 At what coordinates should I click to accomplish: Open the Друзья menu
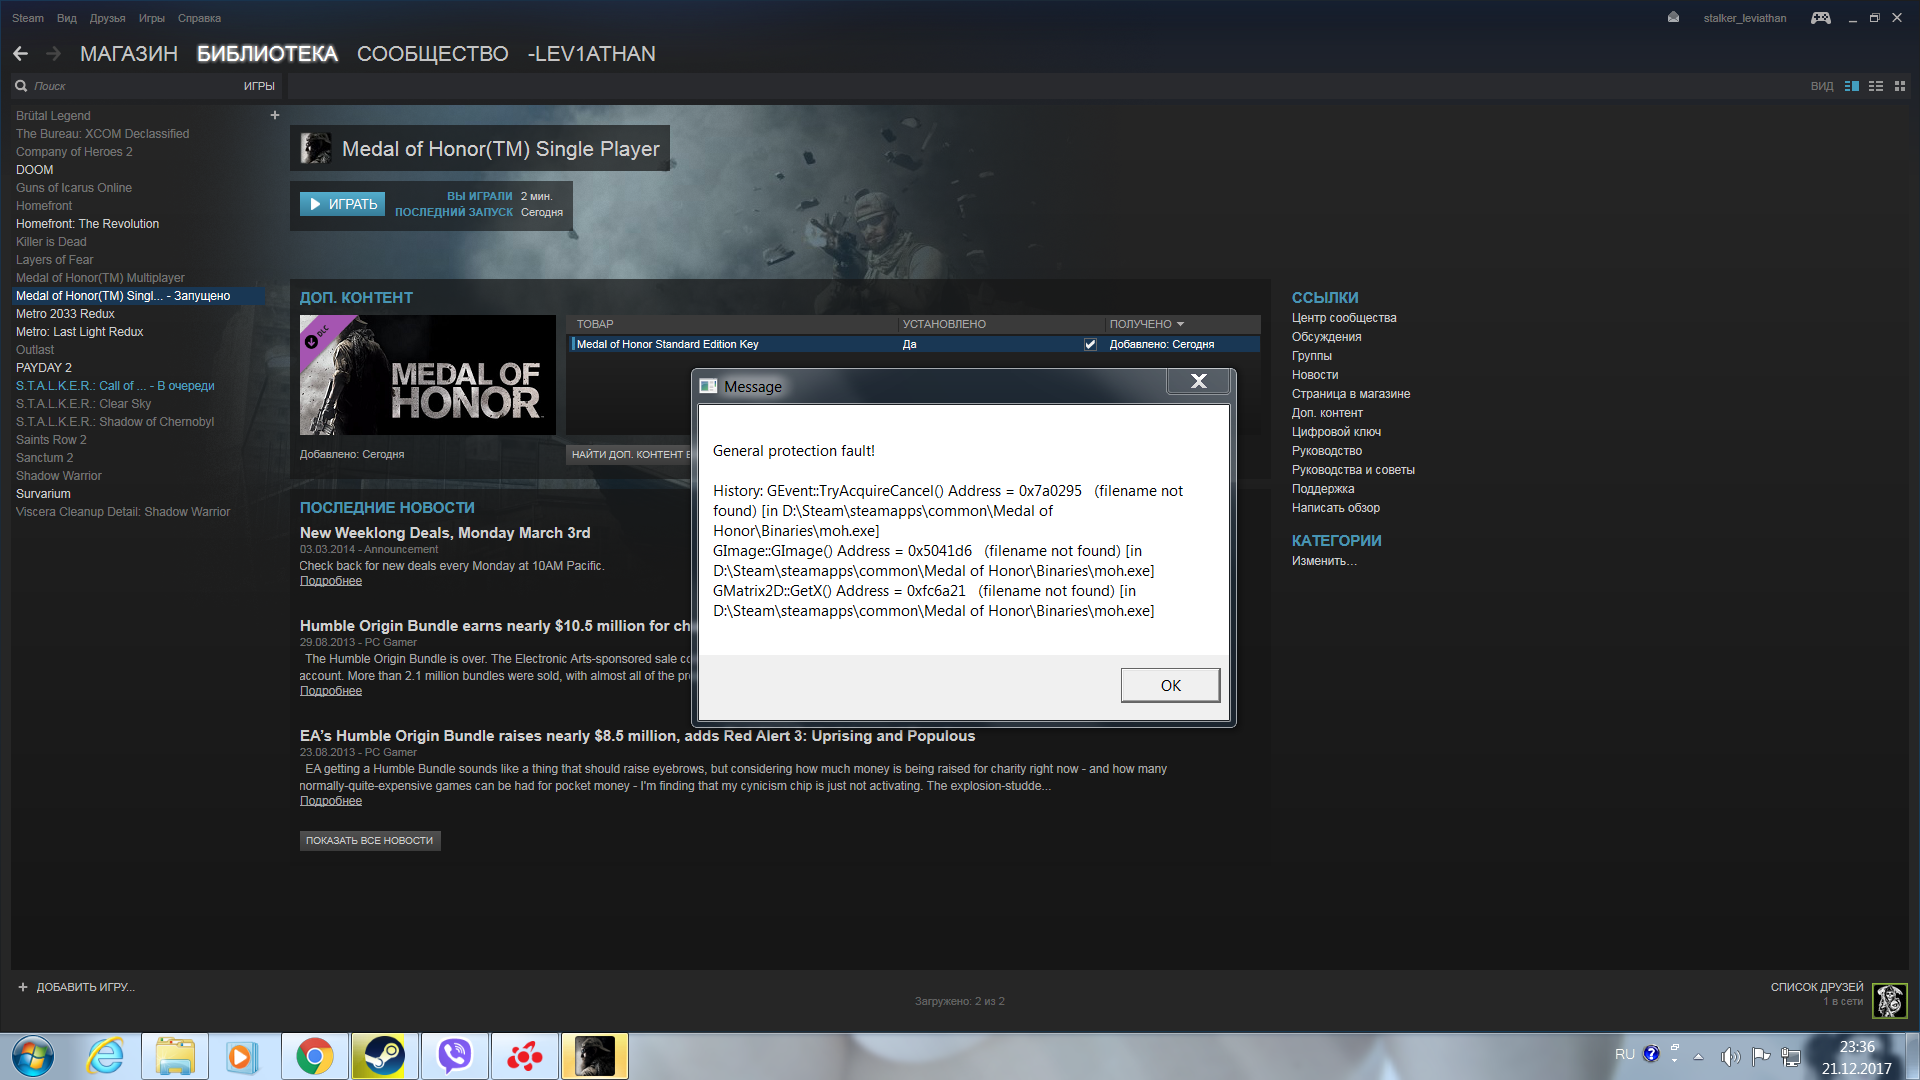[x=107, y=18]
